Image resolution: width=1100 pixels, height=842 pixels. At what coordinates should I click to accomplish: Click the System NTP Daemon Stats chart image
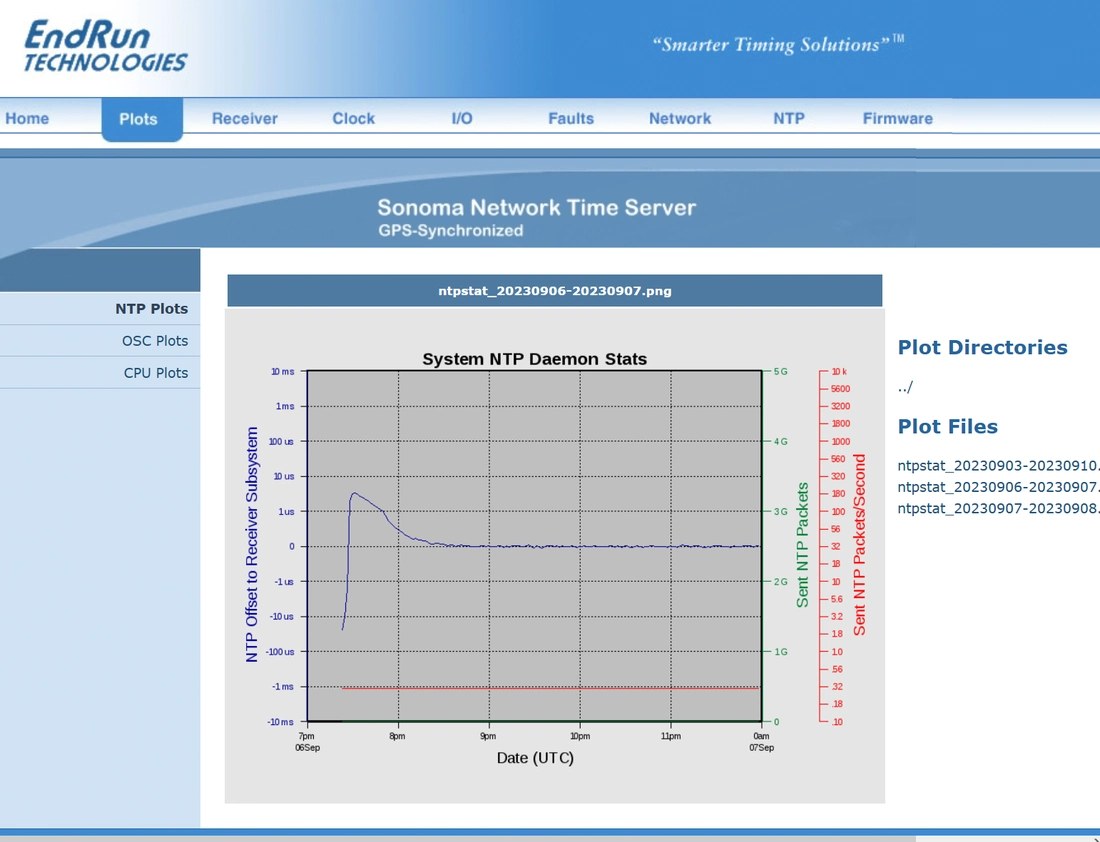point(555,554)
